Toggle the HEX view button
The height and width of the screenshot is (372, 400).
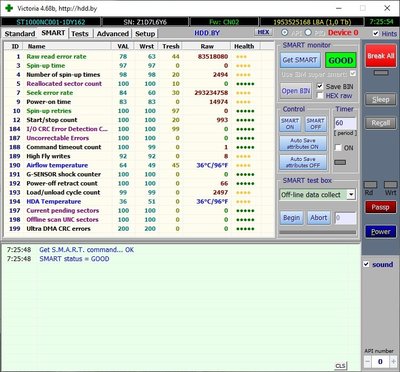point(263,32)
